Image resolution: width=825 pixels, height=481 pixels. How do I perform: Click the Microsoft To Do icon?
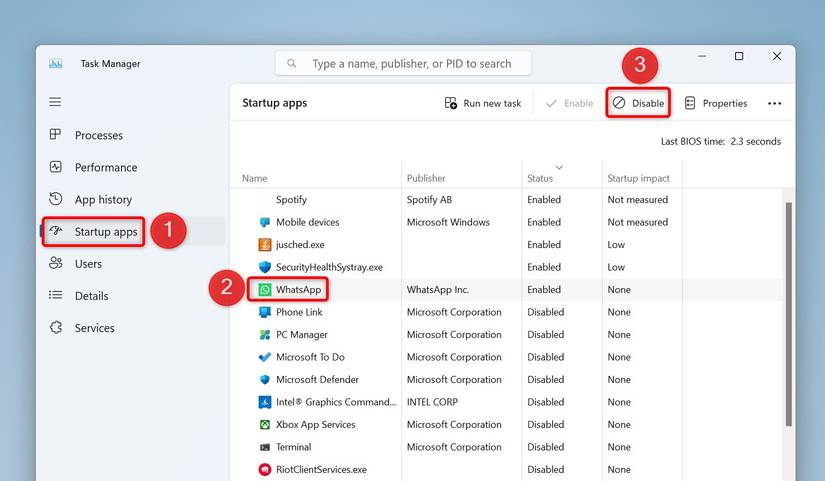click(265, 357)
